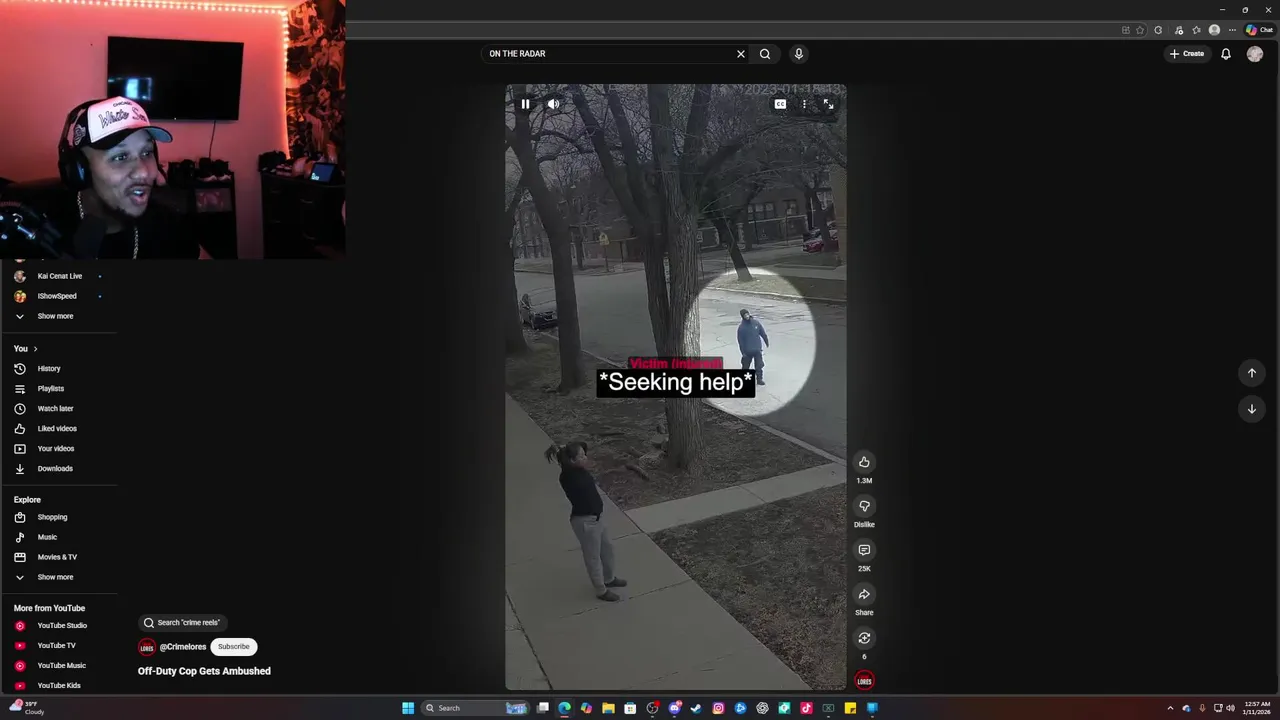Image resolution: width=1280 pixels, height=720 pixels.
Task: Click the Windows taskbar Search box
Action: [x=475, y=708]
